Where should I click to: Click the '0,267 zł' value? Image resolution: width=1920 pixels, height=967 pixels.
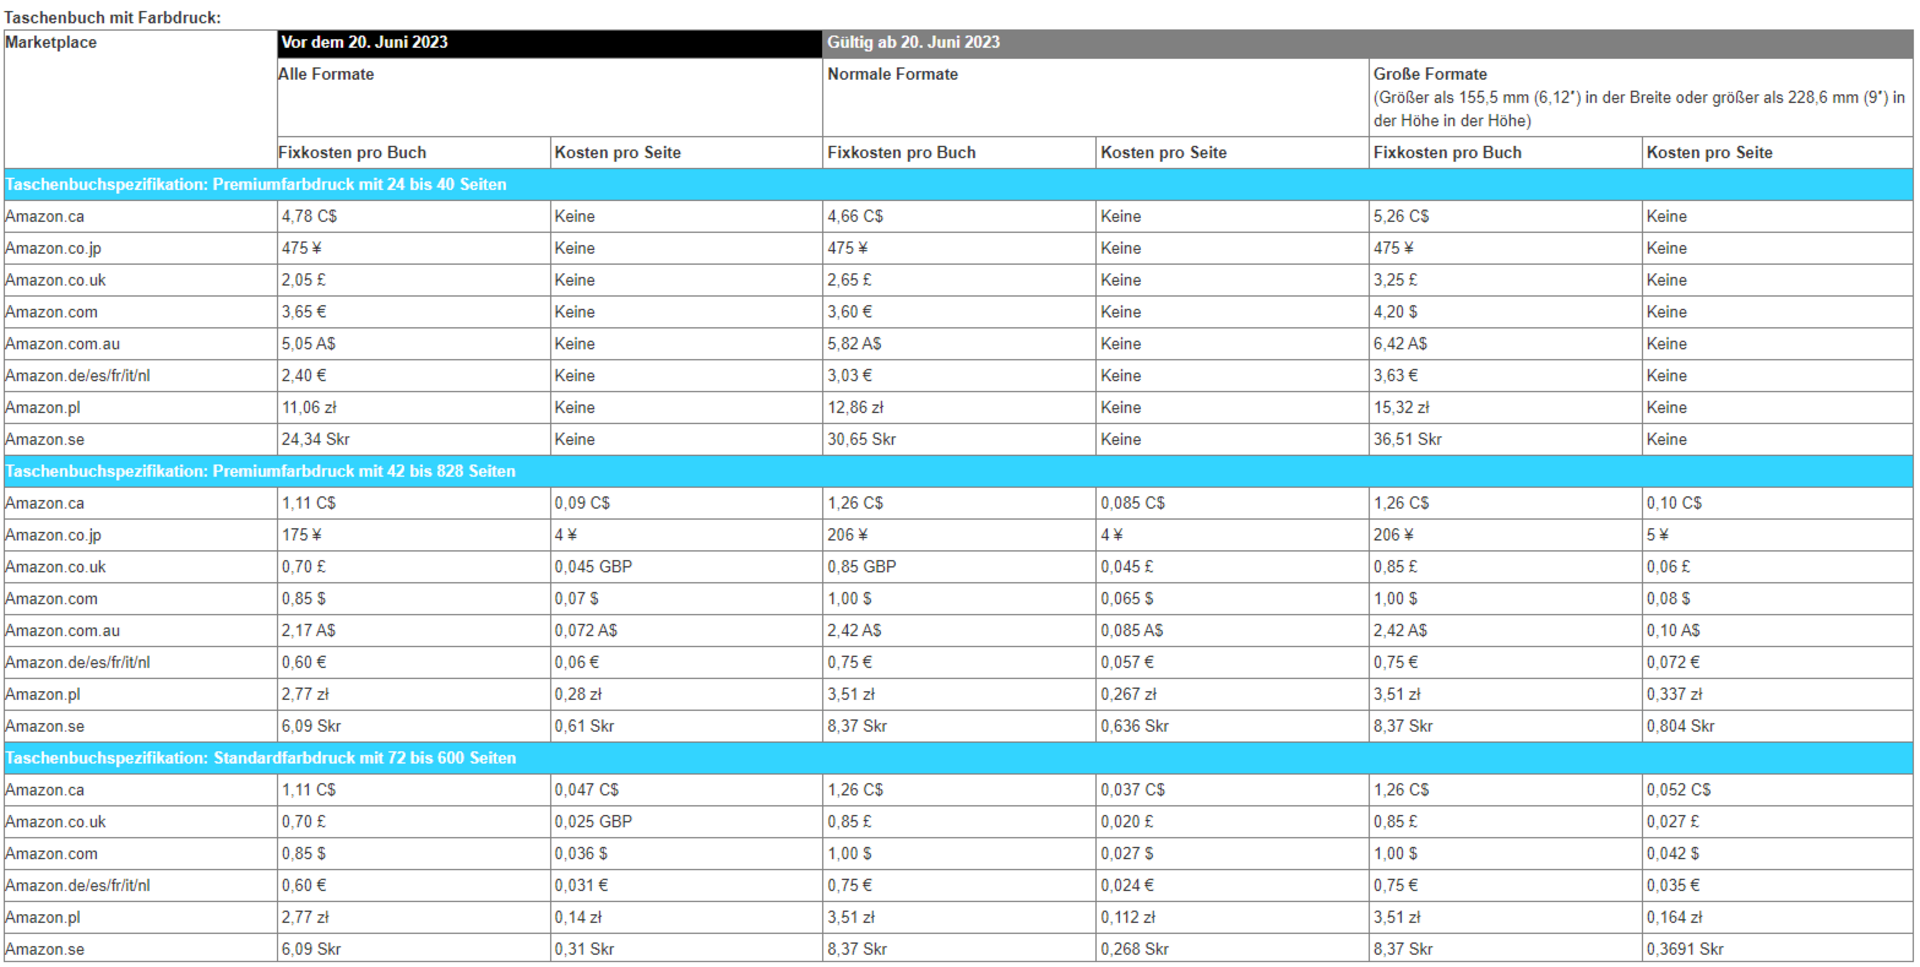pyautogui.click(x=1128, y=694)
